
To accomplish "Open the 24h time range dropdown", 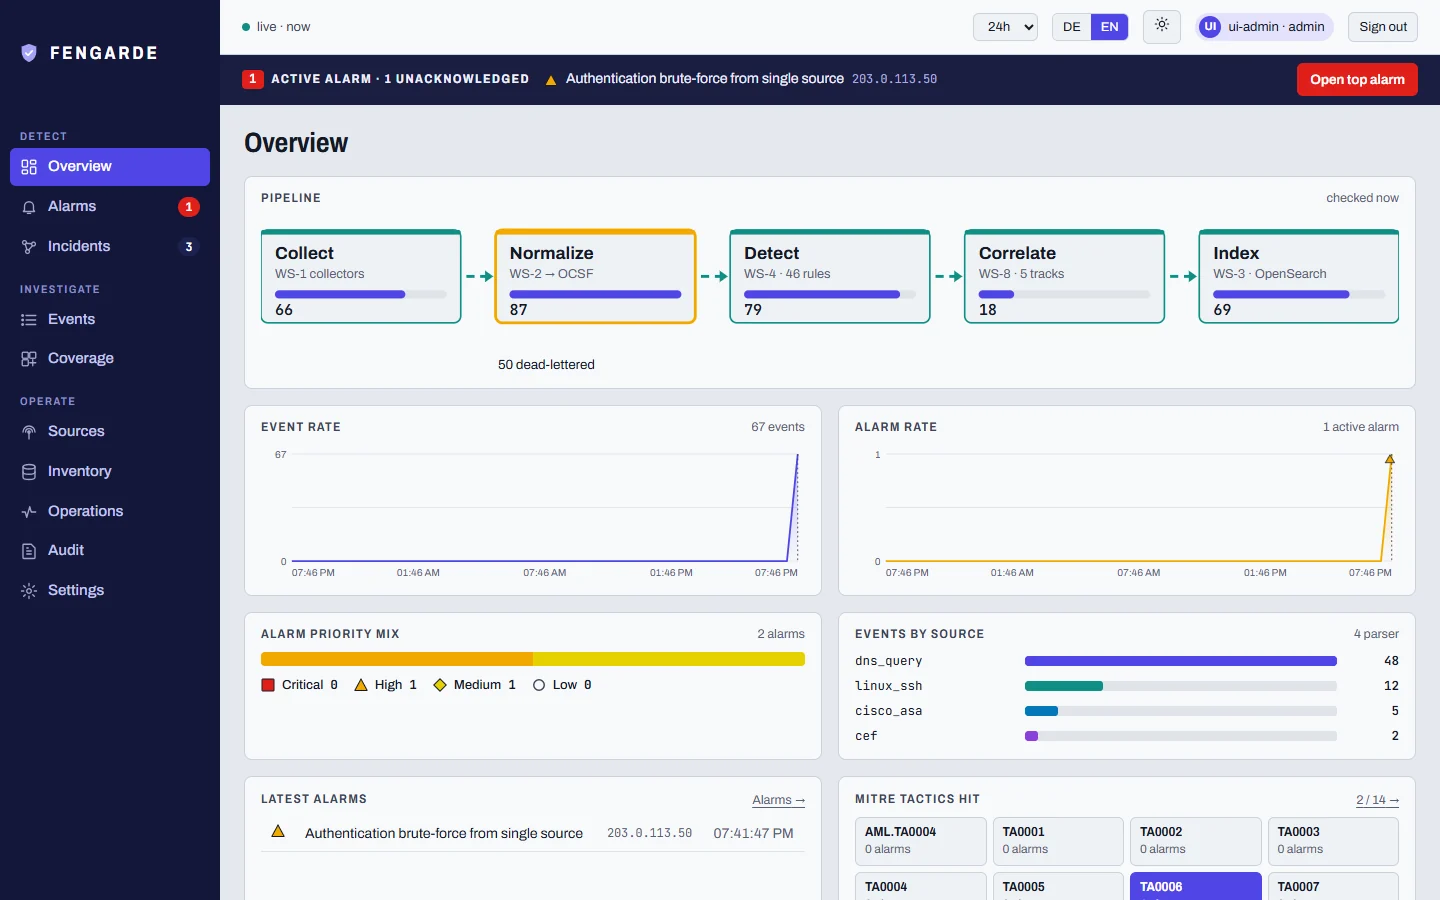I will [x=1005, y=27].
